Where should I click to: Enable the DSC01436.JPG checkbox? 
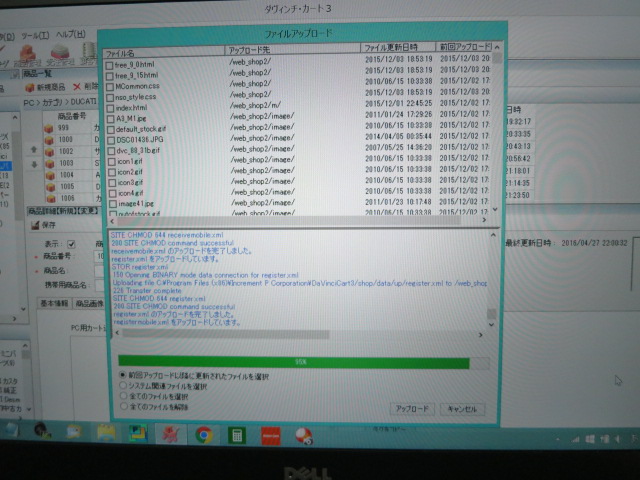[x=110, y=139]
